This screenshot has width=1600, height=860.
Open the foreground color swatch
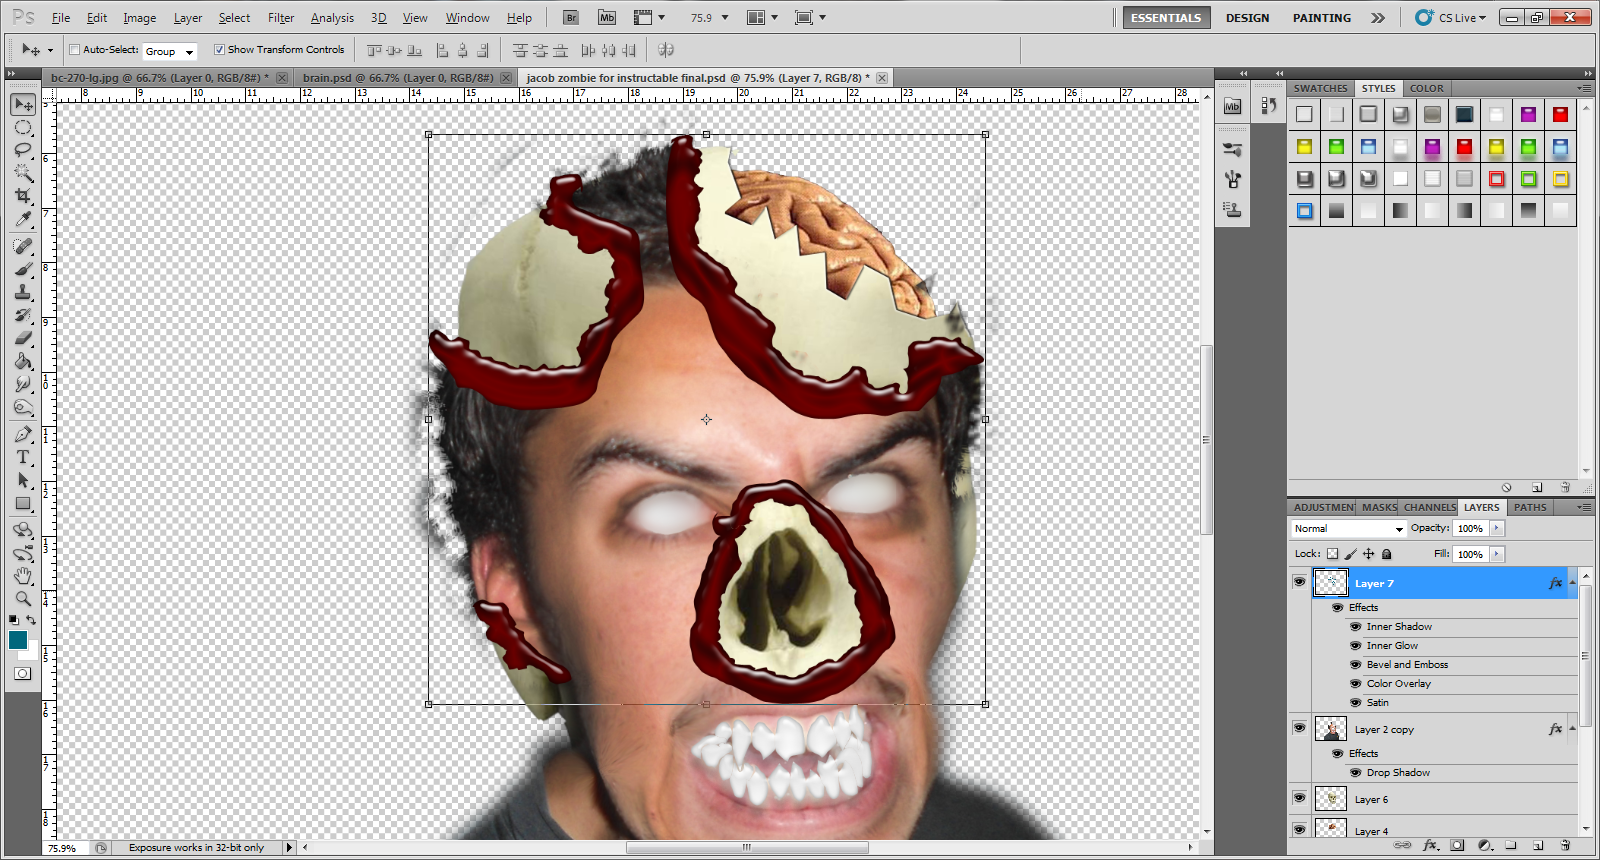pyautogui.click(x=18, y=640)
